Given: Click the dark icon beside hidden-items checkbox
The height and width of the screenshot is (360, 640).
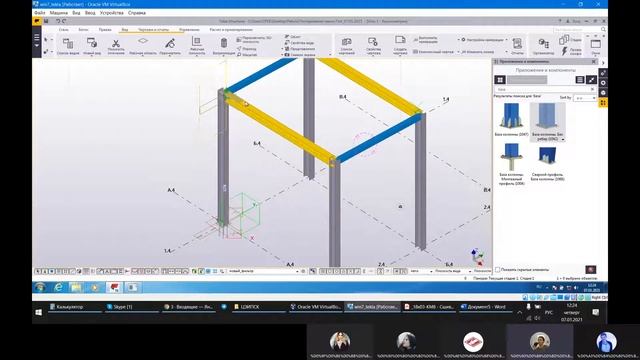Looking at the screenshot, I should click(591, 269).
